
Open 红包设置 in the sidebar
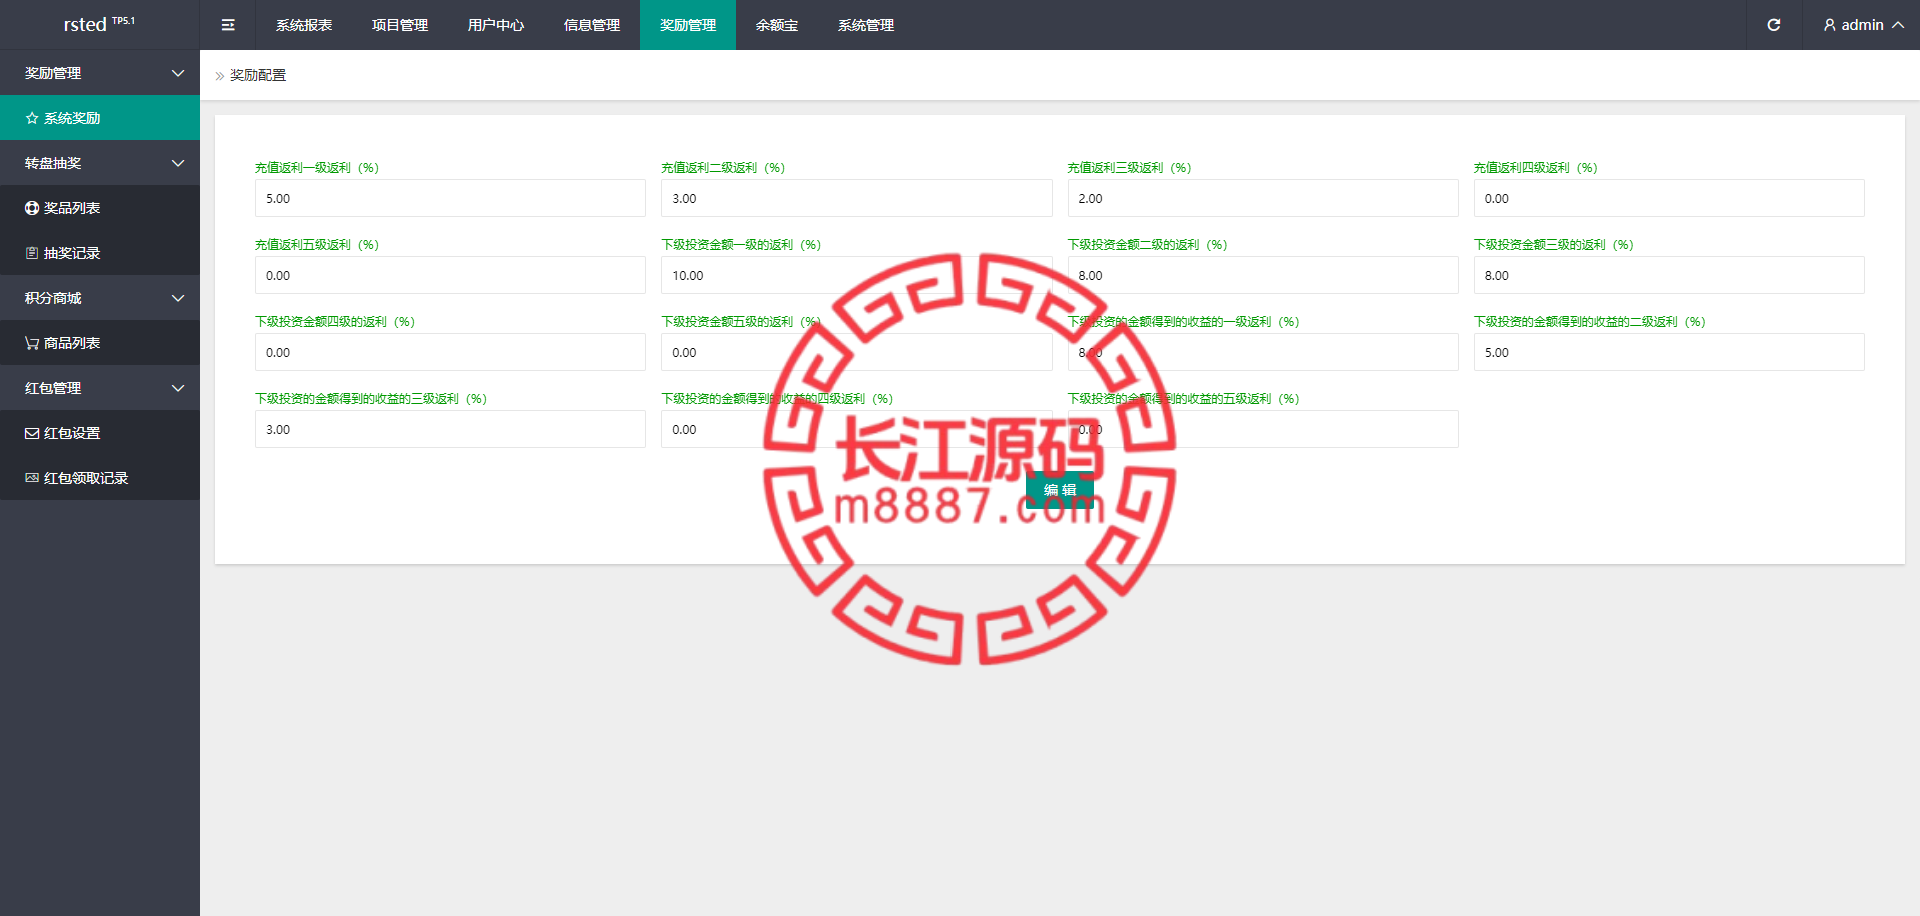(x=100, y=433)
